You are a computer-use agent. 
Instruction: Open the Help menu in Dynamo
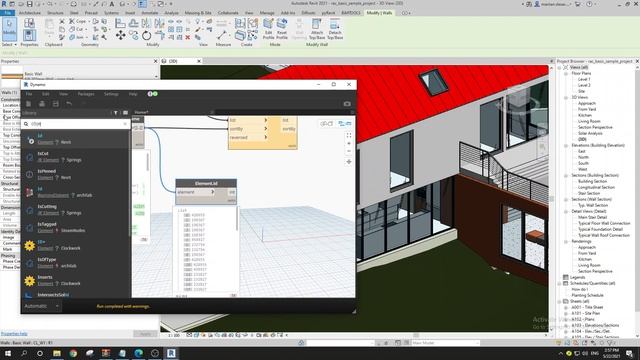(x=133, y=94)
